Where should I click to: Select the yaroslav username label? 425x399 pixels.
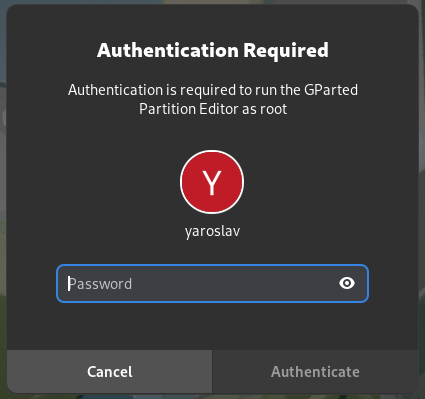[212, 231]
